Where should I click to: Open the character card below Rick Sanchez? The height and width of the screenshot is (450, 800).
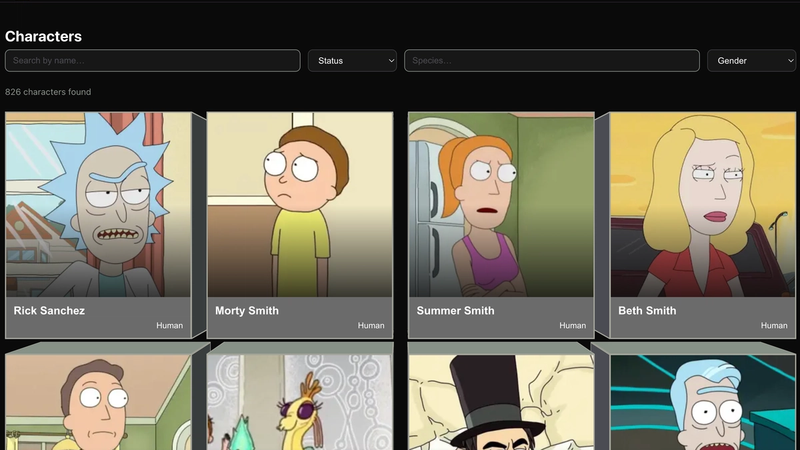pos(98,403)
